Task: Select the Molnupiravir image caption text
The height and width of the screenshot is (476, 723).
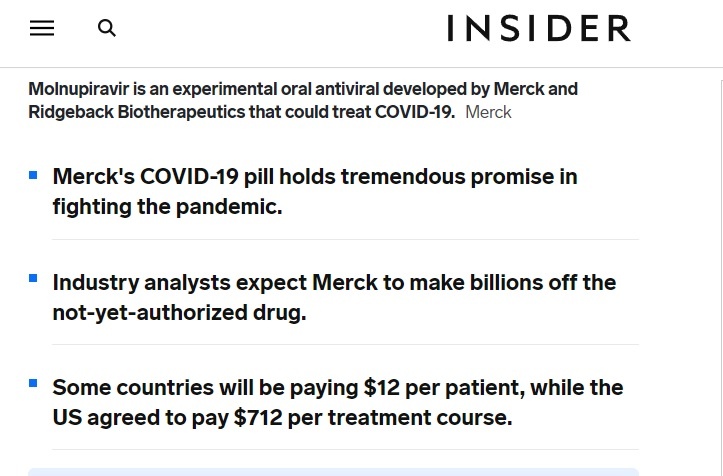Action: point(303,101)
